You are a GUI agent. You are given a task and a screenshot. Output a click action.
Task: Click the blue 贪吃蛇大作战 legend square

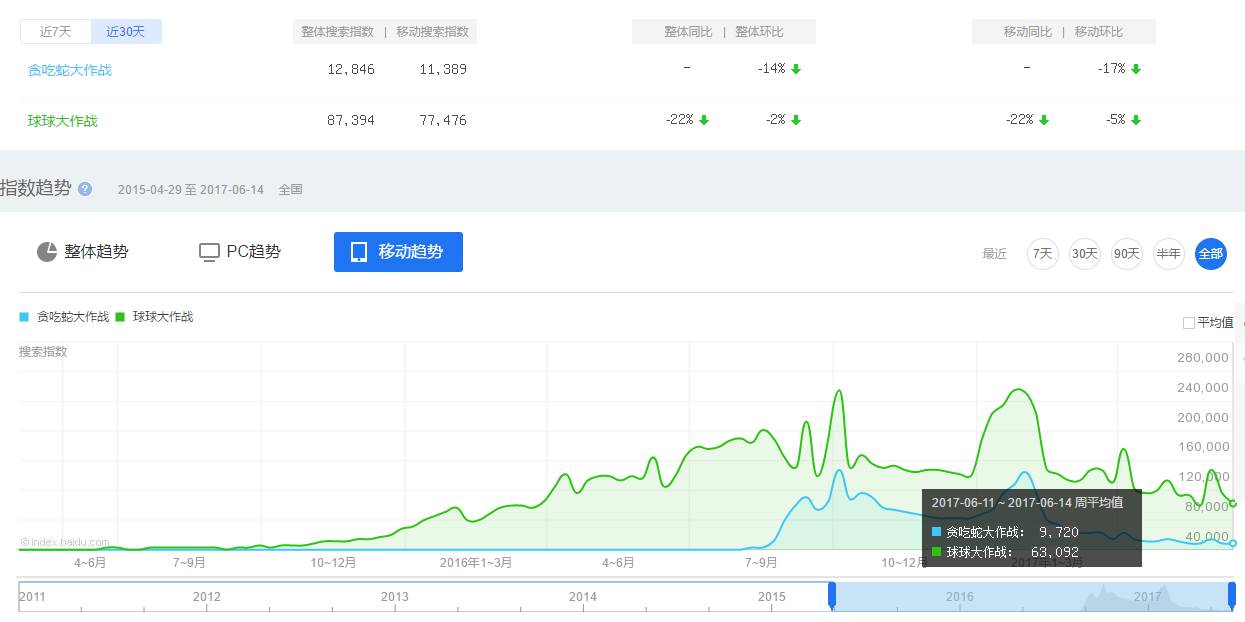click(24, 317)
